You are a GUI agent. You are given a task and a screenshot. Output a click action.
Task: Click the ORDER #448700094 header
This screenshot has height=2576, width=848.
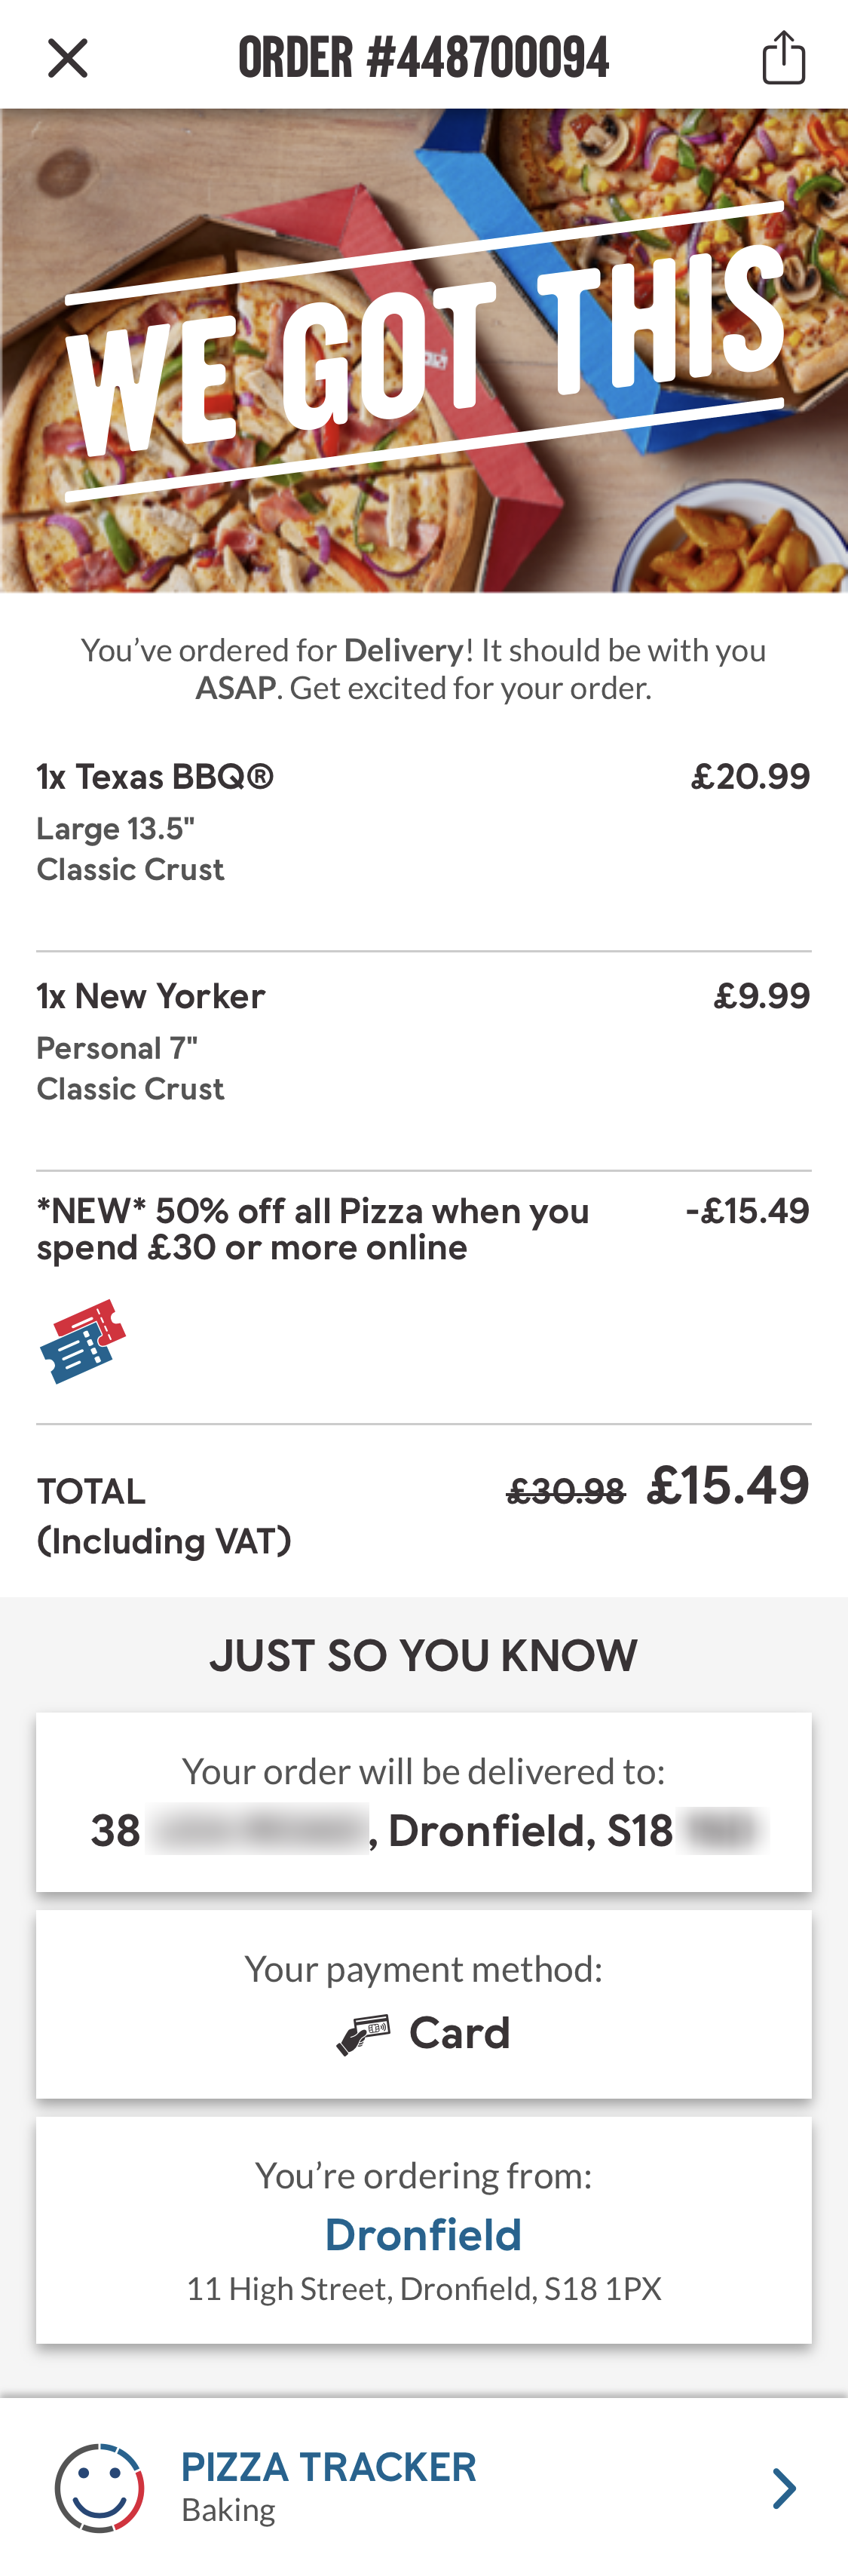pos(424,57)
